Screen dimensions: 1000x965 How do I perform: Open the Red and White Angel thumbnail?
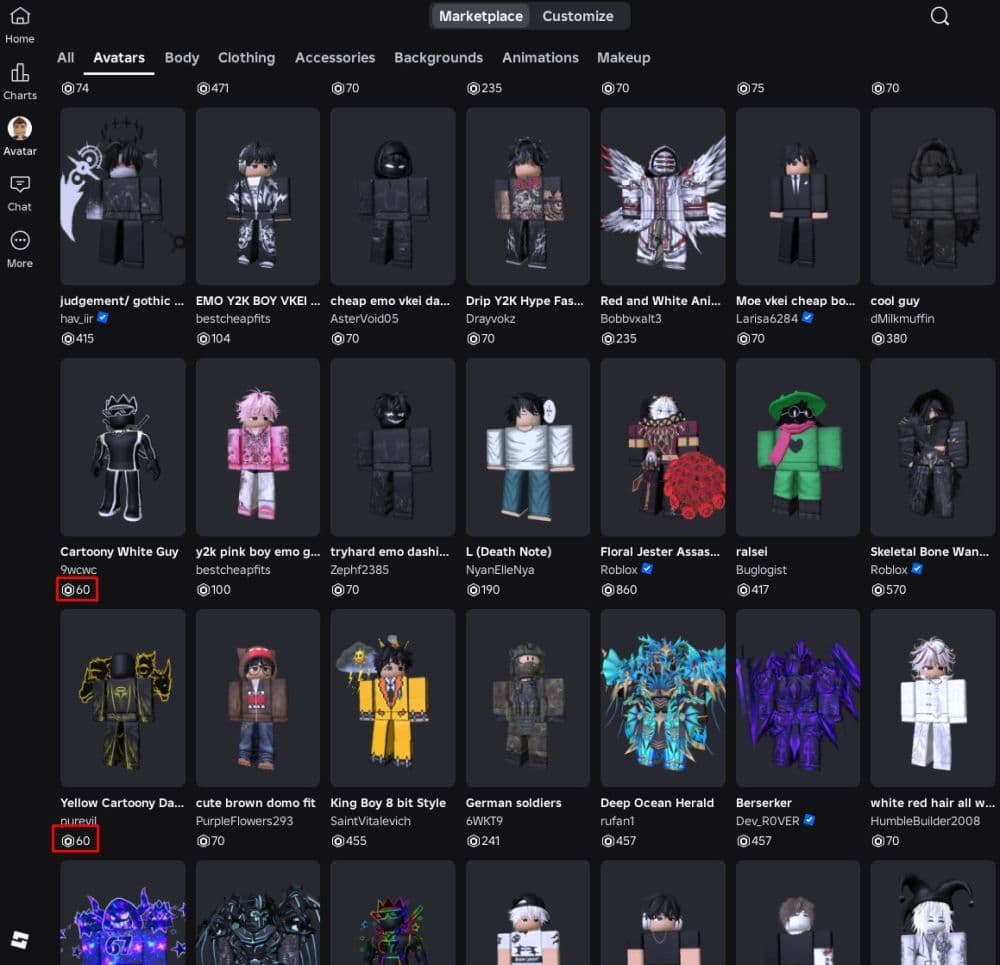pos(663,196)
